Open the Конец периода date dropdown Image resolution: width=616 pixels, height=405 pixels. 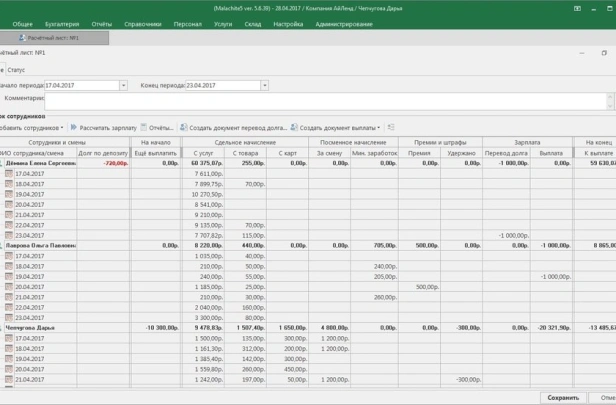pyautogui.click(x=264, y=86)
